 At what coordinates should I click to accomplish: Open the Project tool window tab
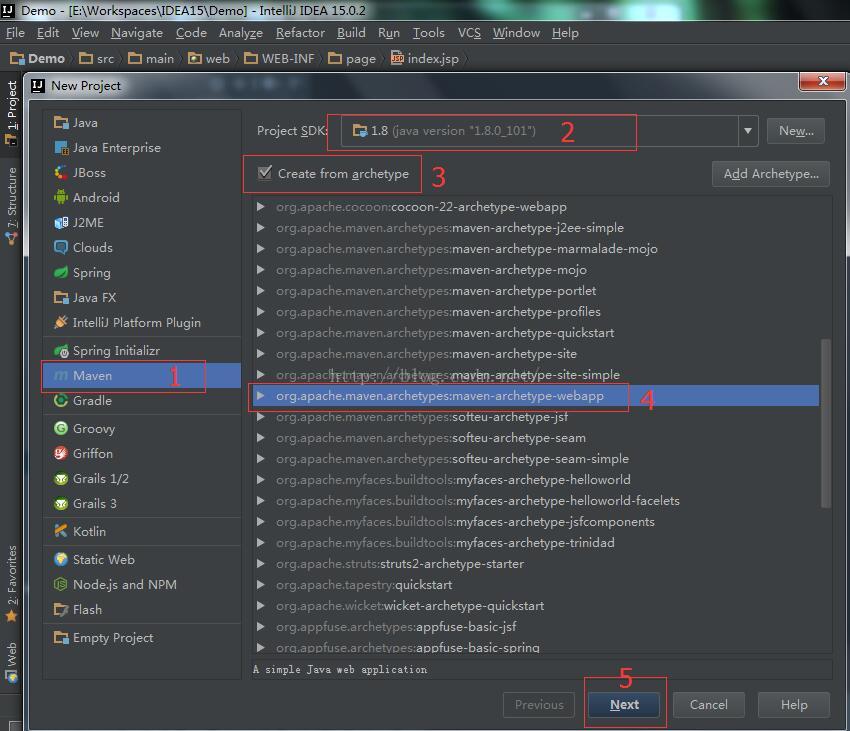[11, 113]
